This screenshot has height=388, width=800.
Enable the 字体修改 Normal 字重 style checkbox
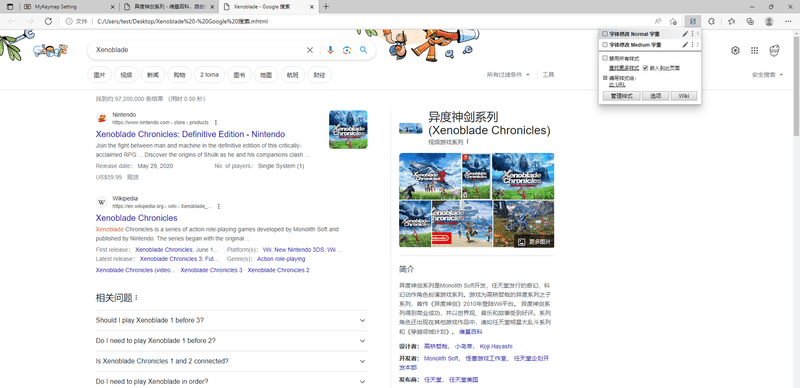coord(605,34)
